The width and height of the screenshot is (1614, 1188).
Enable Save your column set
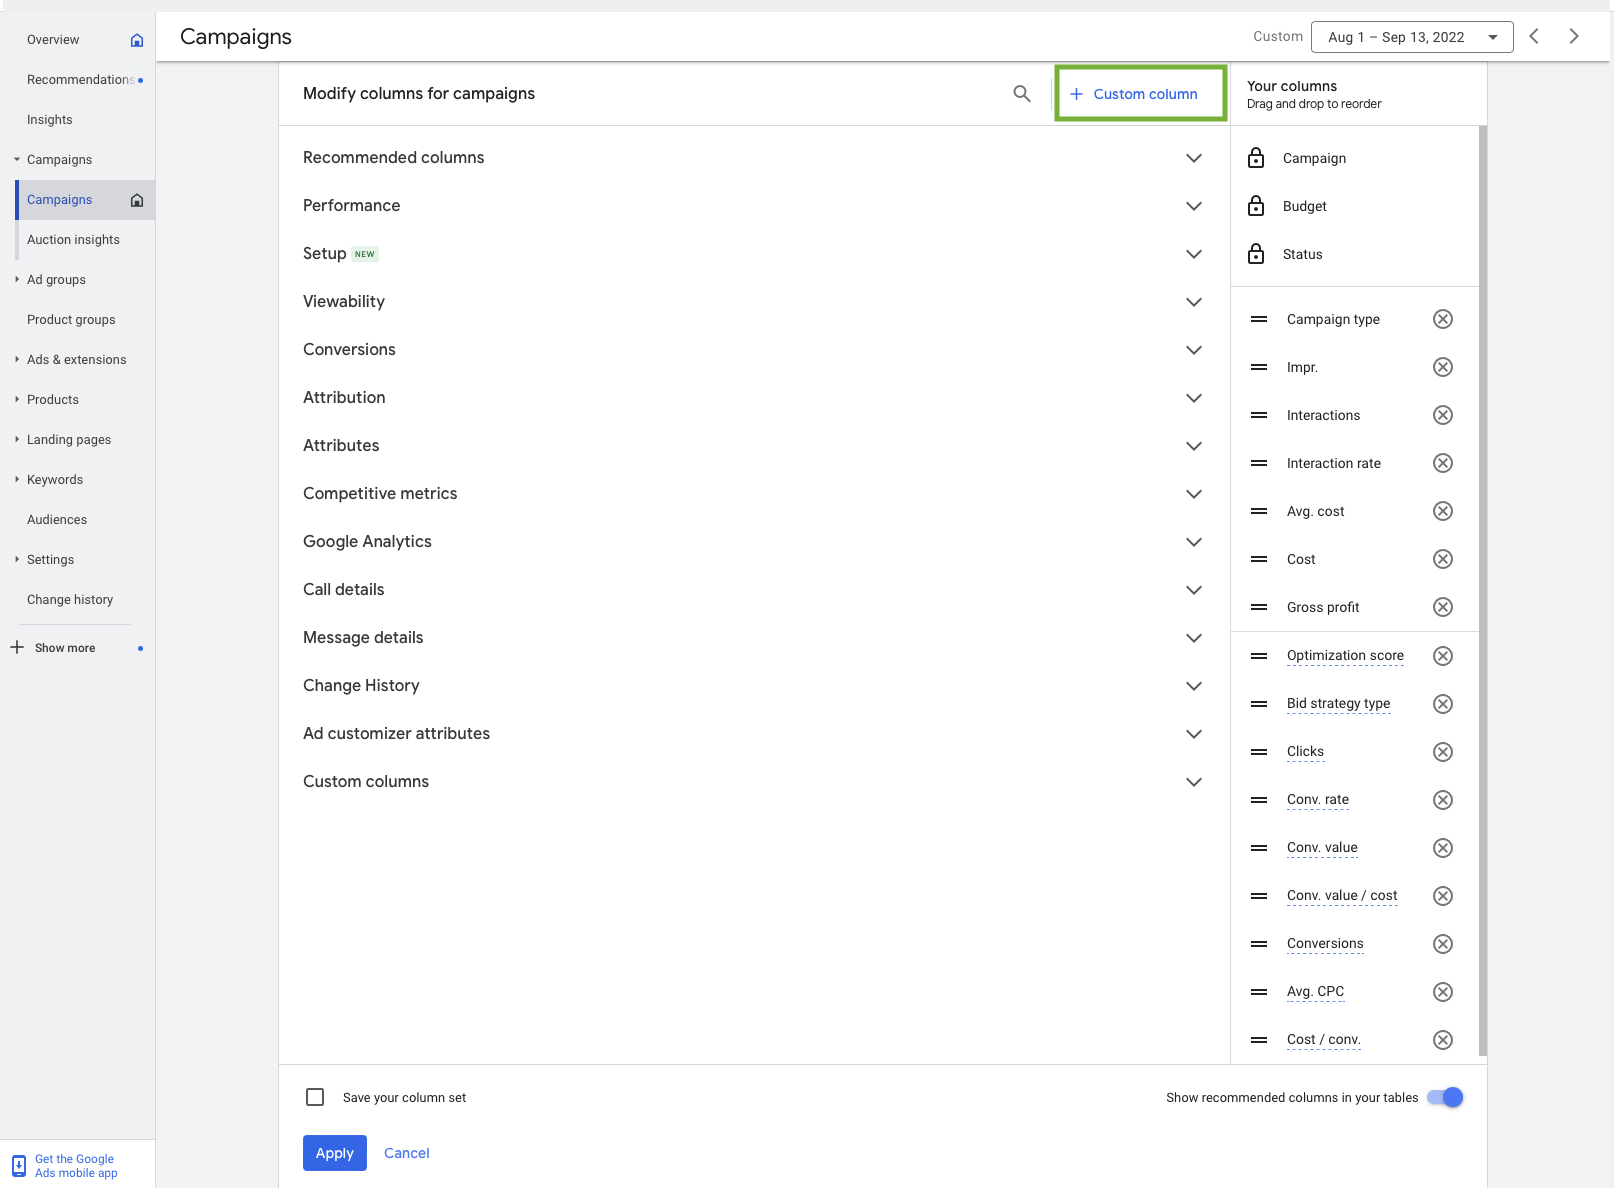[x=314, y=1096]
